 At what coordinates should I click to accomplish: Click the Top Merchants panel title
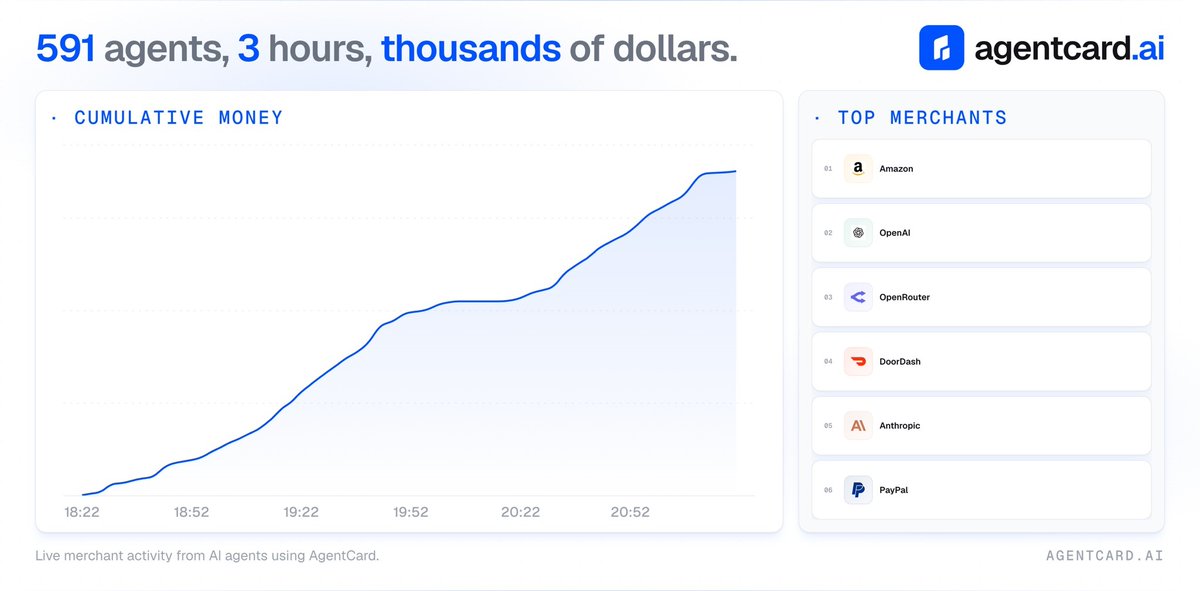(922, 118)
